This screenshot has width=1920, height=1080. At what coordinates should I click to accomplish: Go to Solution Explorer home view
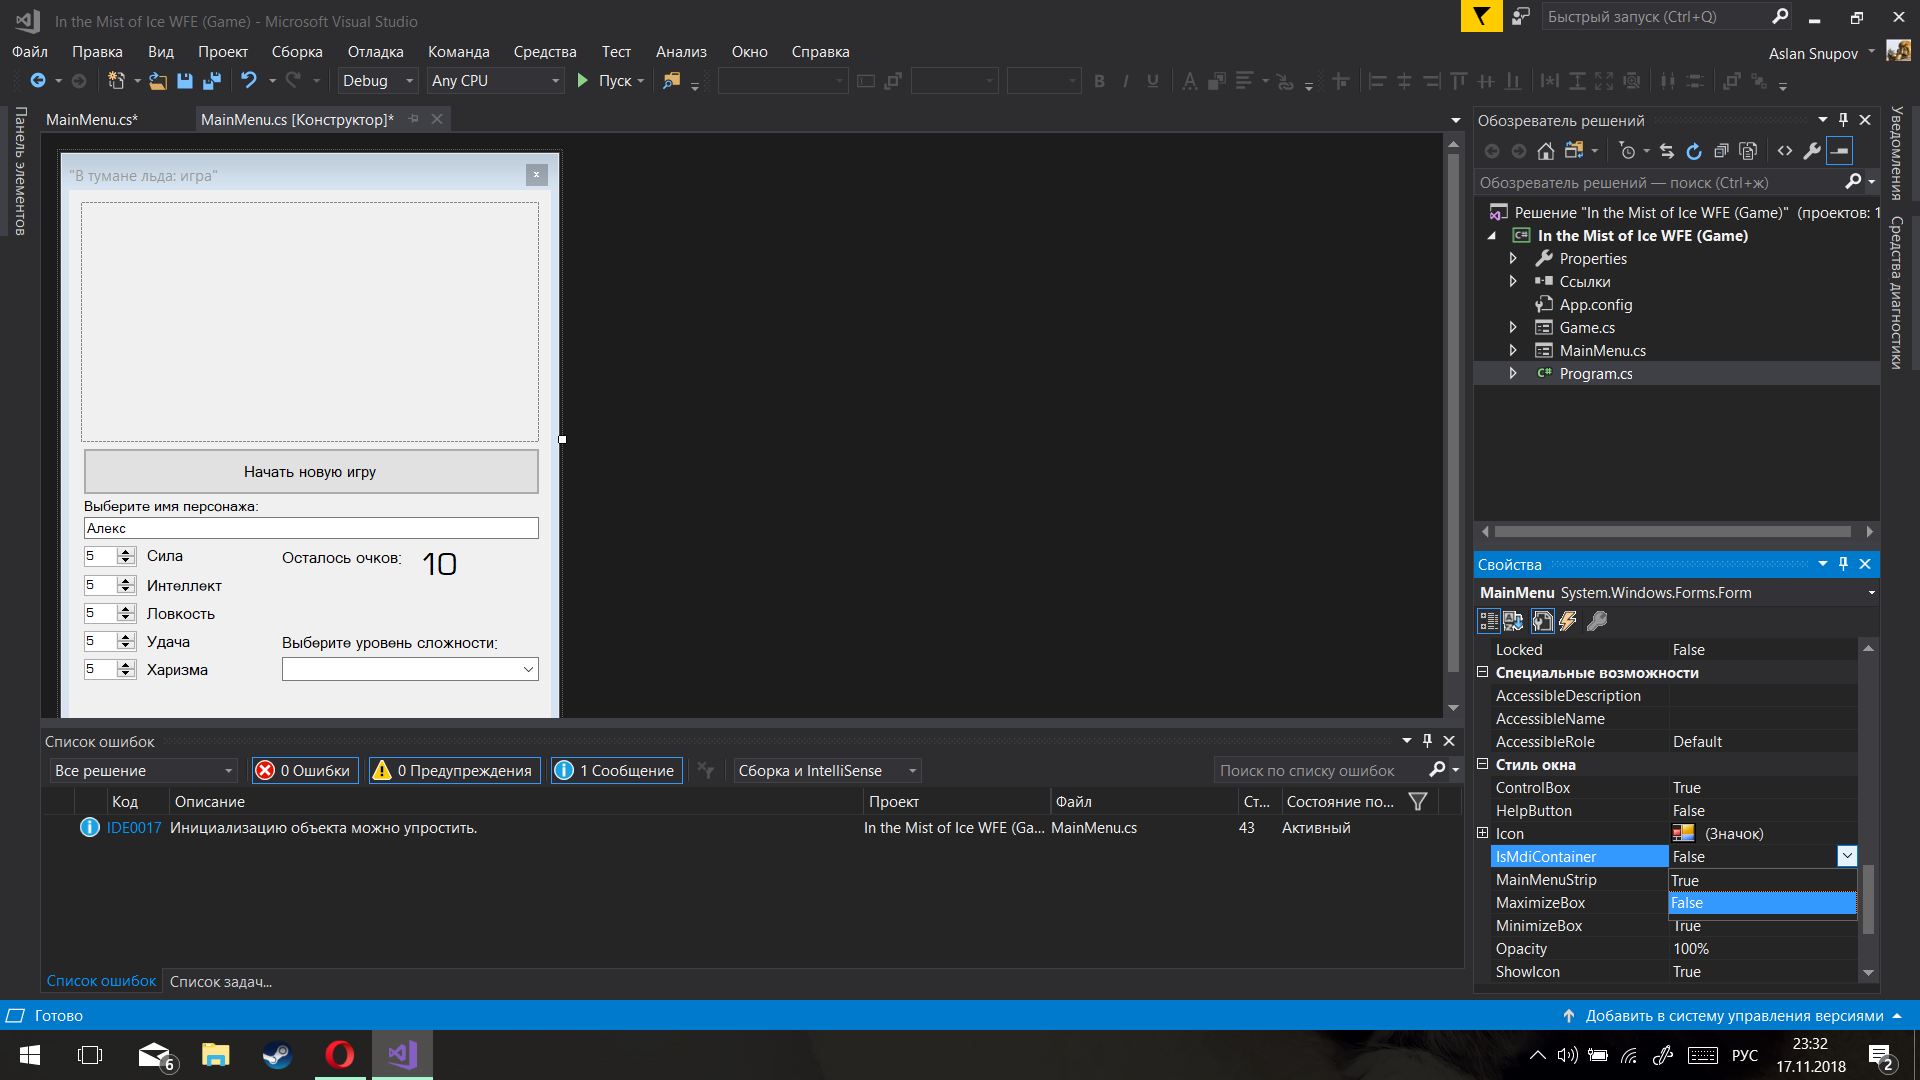click(1546, 151)
